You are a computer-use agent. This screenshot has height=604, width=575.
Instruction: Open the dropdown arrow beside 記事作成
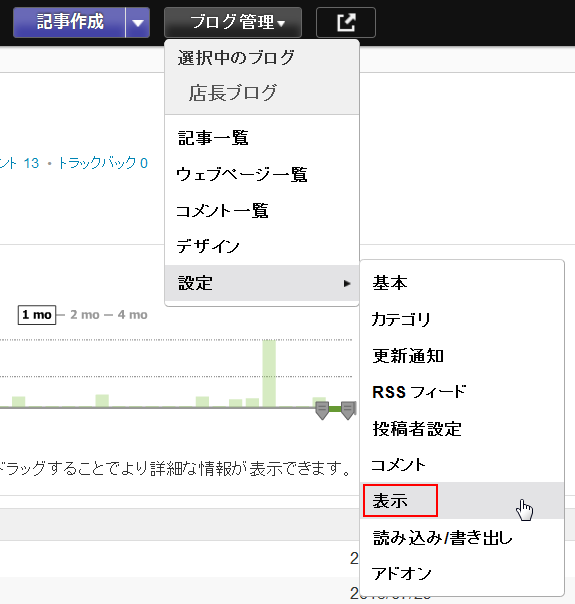(137, 22)
